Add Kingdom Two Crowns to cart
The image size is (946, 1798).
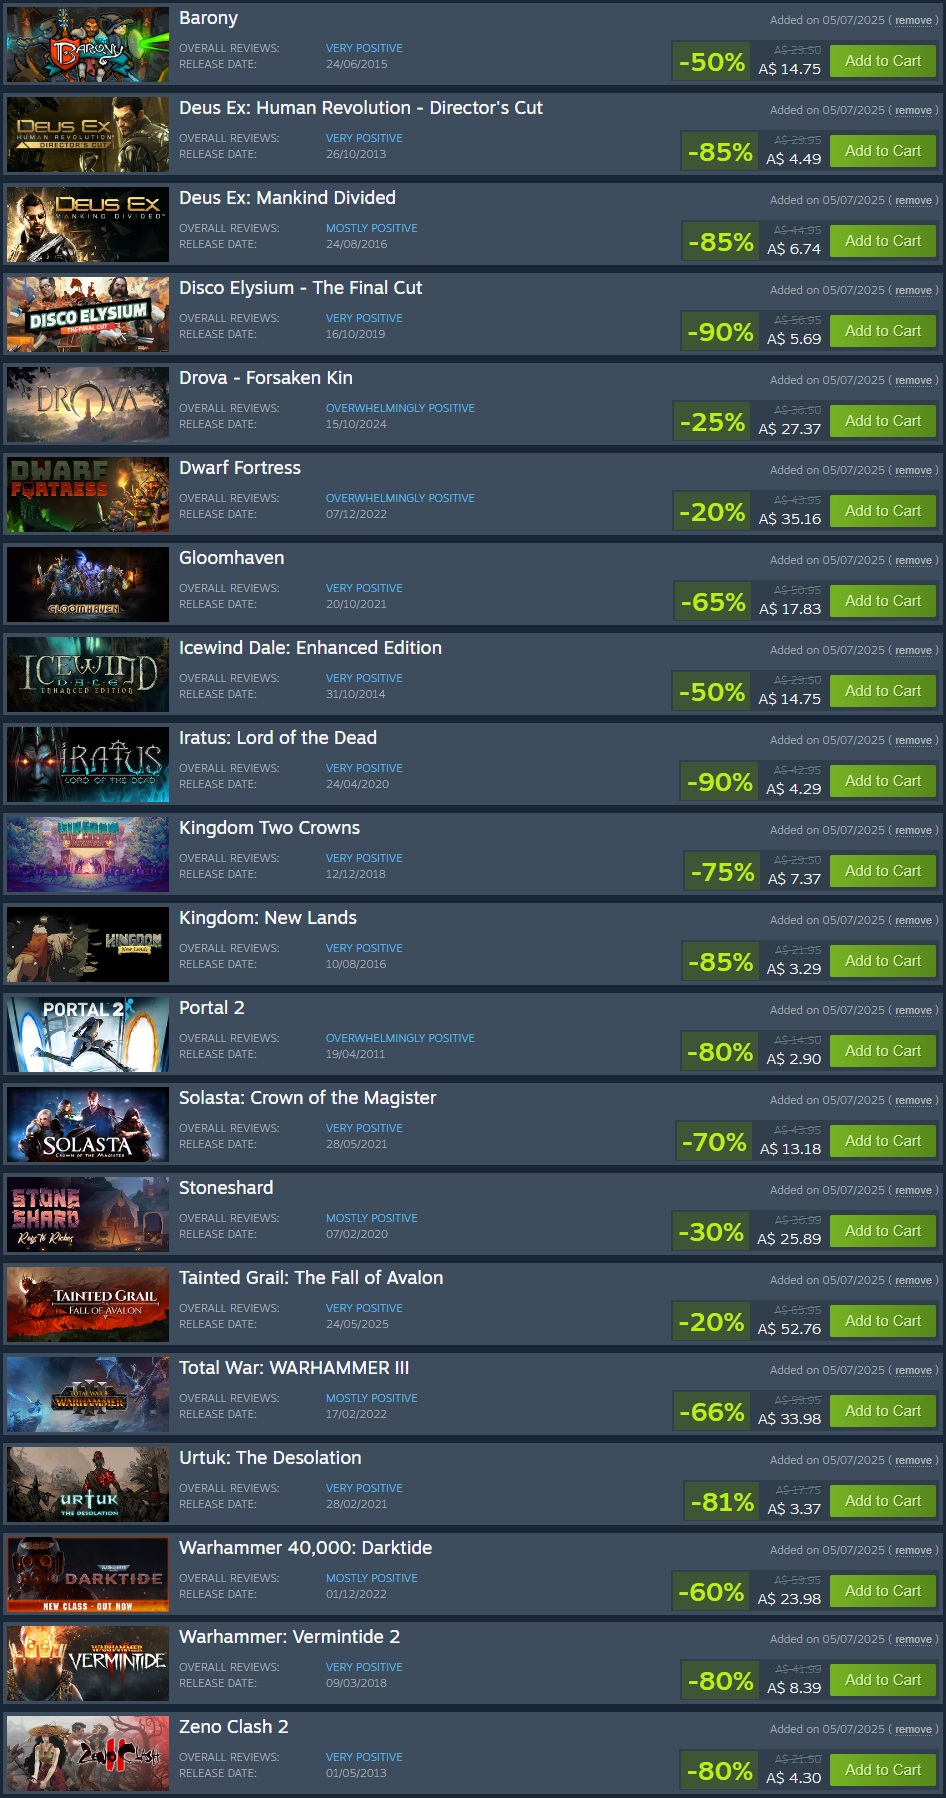pos(883,871)
